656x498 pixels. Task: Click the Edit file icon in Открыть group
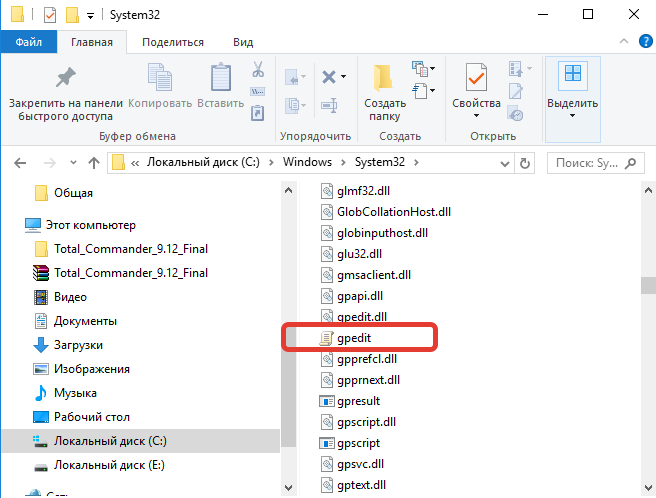(x=515, y=91)
